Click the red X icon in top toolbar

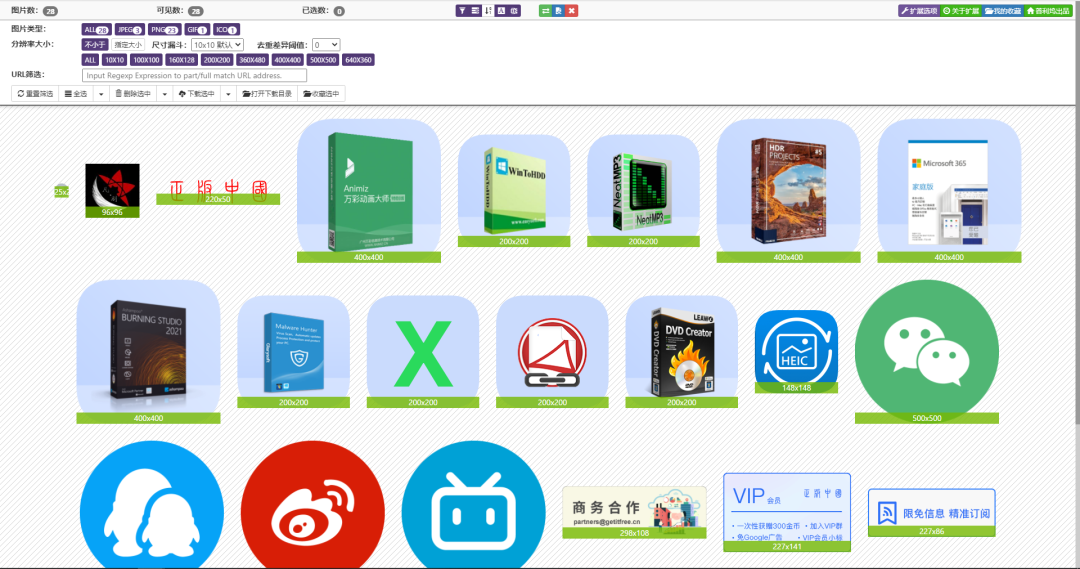(572, 11)
